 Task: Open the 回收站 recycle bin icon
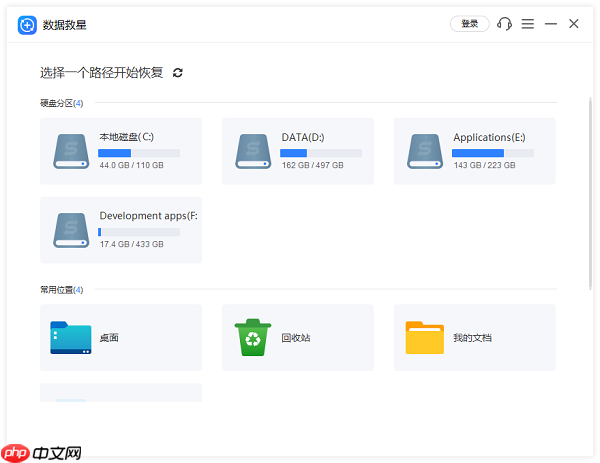click(253, 338)
